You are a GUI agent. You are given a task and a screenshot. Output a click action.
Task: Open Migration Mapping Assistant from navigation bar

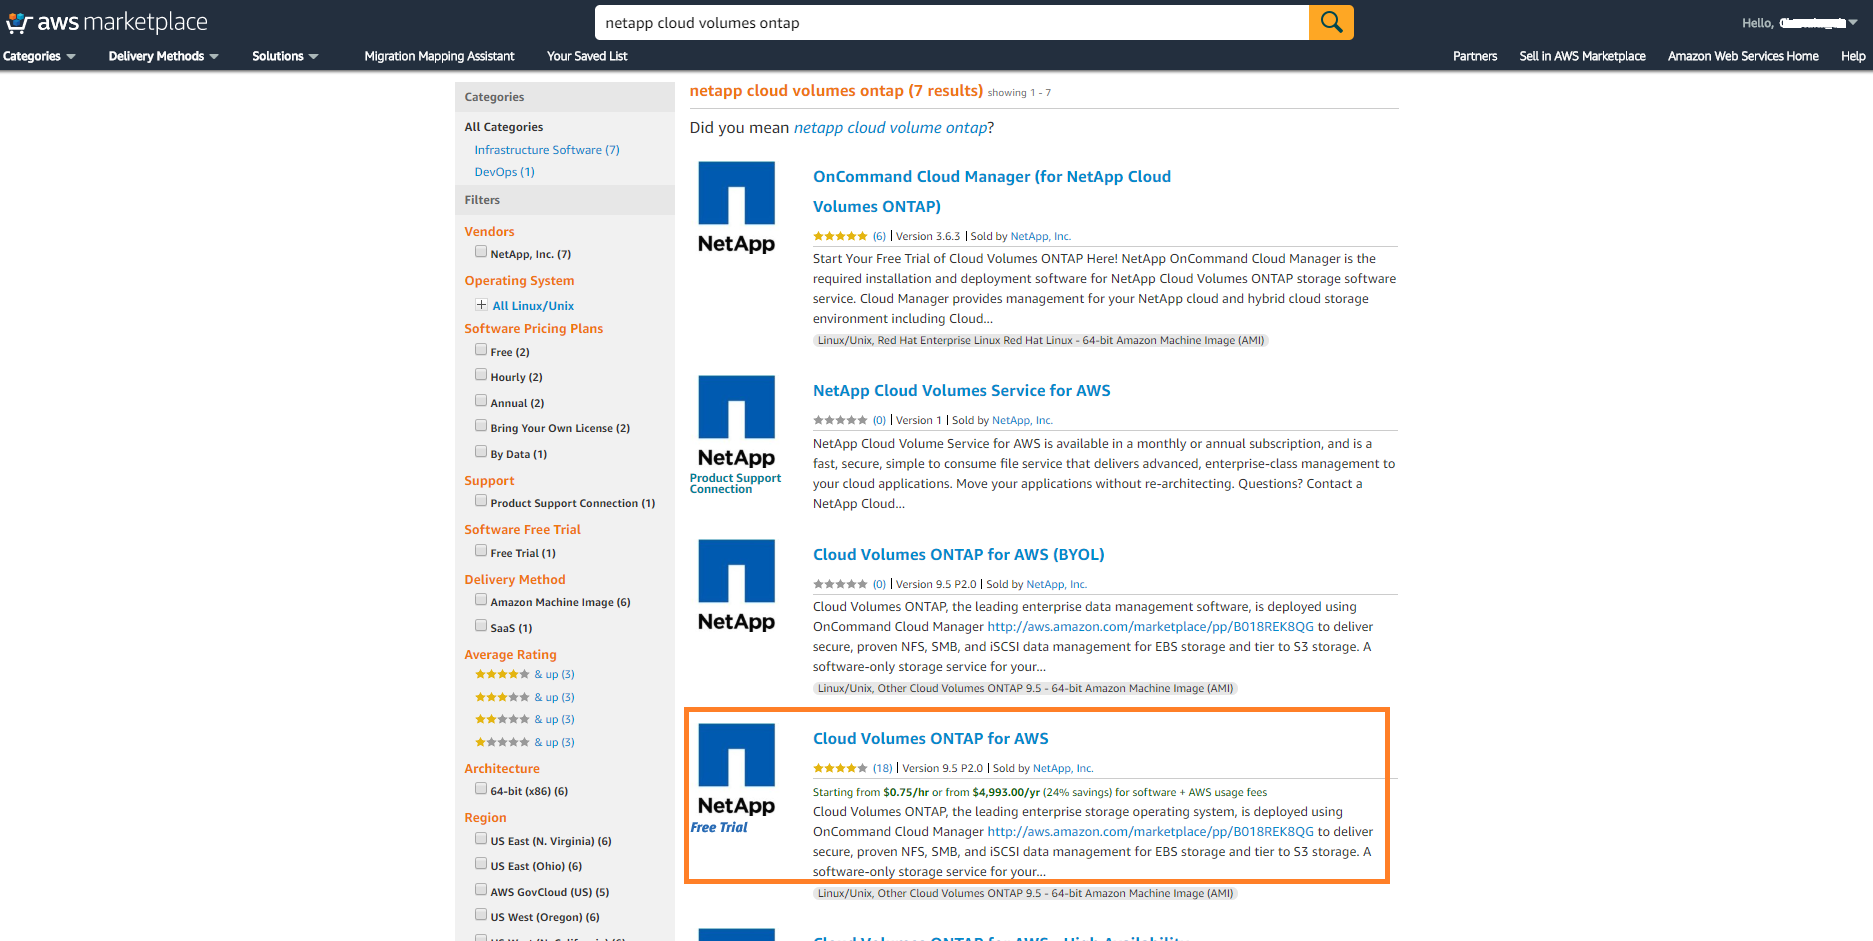[439, 57]
